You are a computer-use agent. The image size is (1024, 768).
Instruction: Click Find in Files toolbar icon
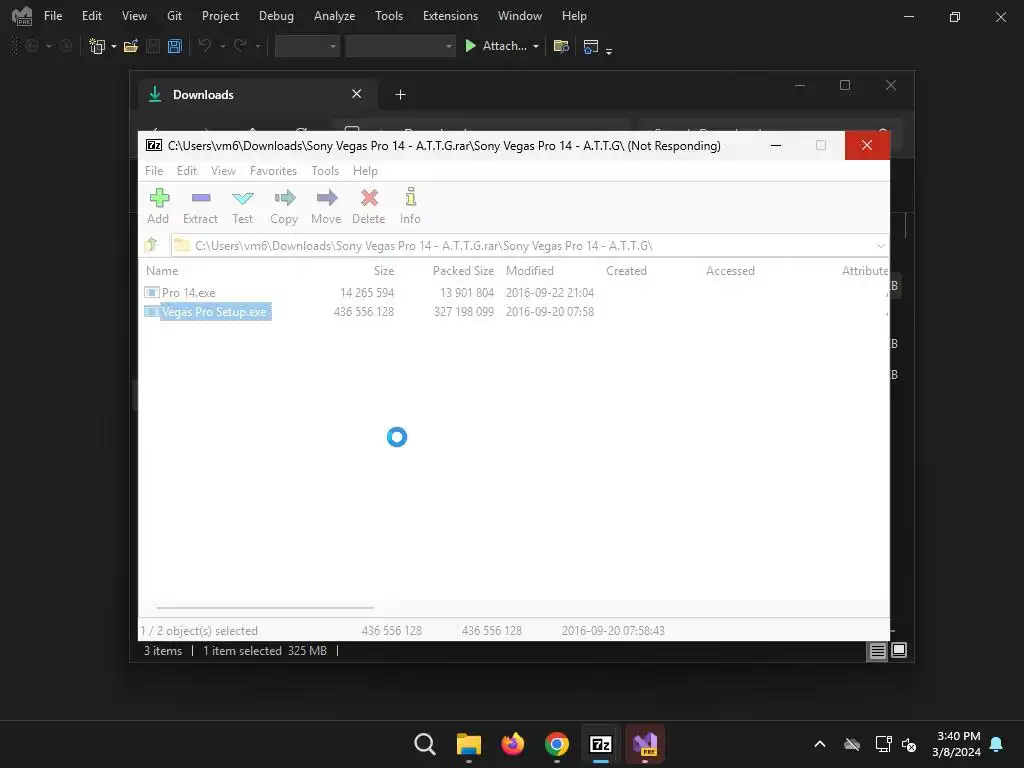pyautogui.click(x=560, y=46)
